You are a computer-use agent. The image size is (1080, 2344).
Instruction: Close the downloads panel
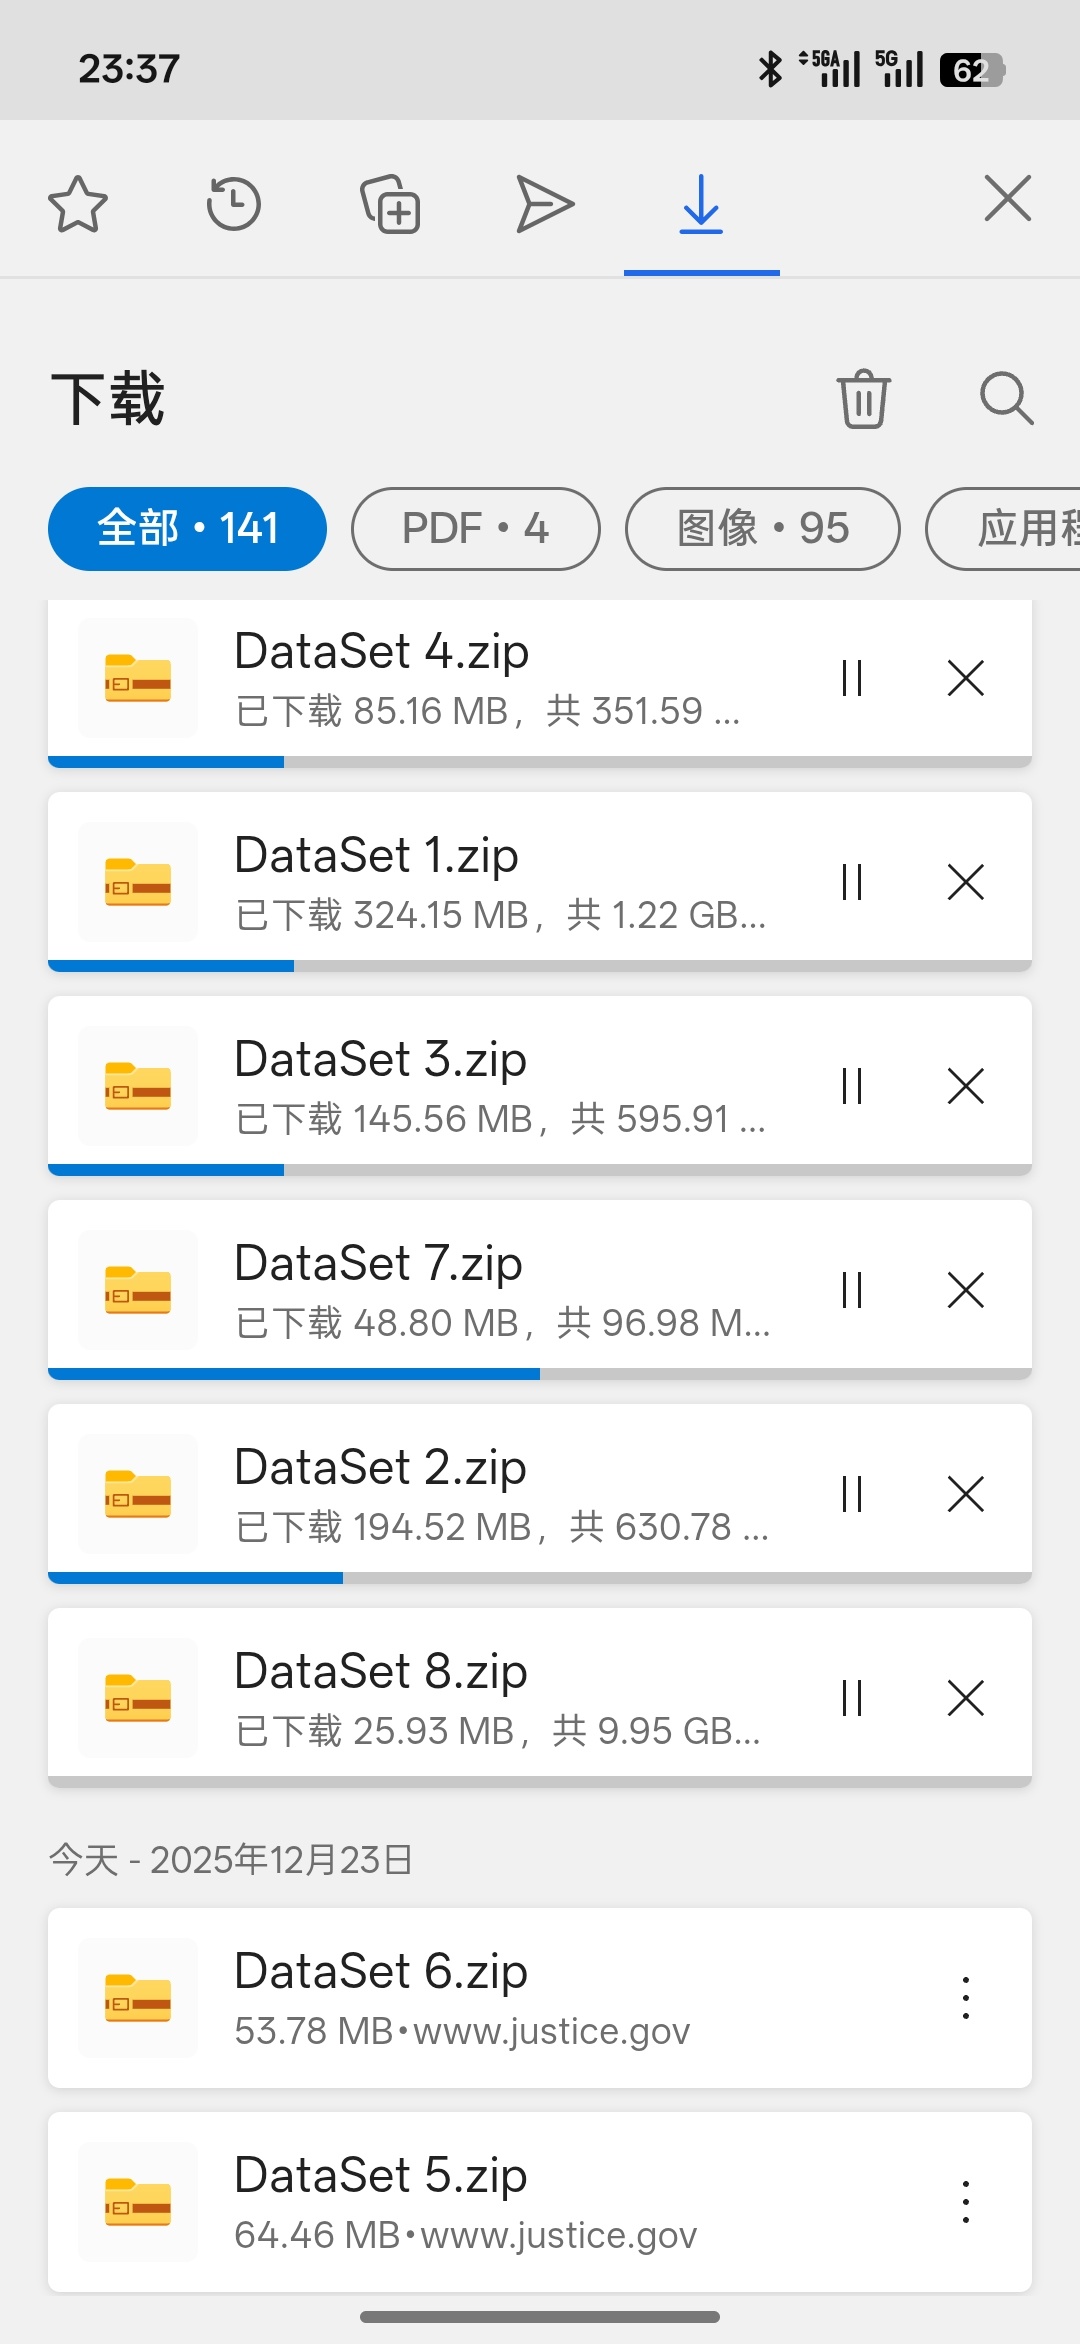(1007, 198)
